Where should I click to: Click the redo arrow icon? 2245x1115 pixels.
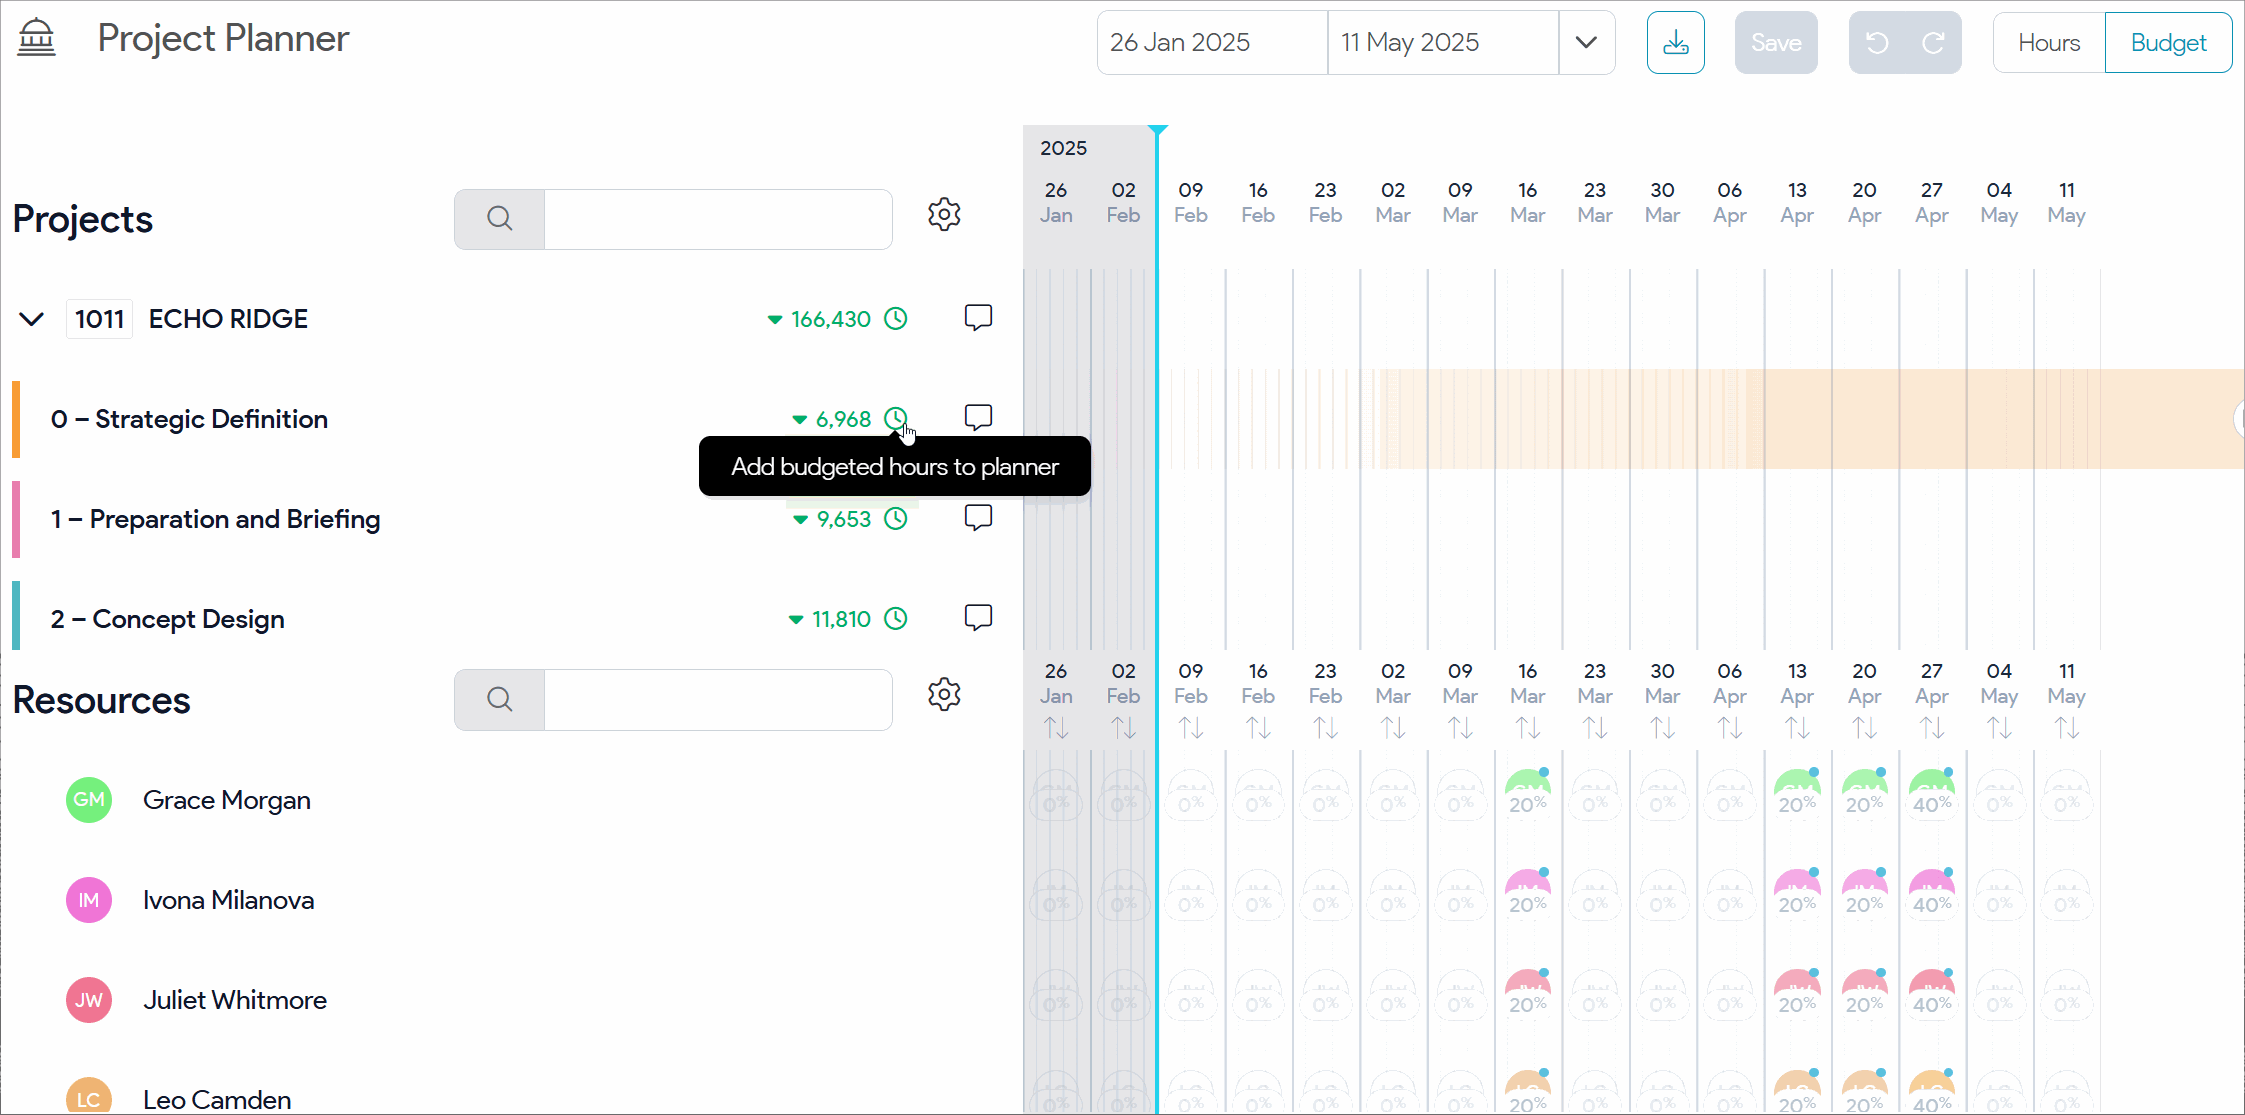click(x=1933, y=43)
